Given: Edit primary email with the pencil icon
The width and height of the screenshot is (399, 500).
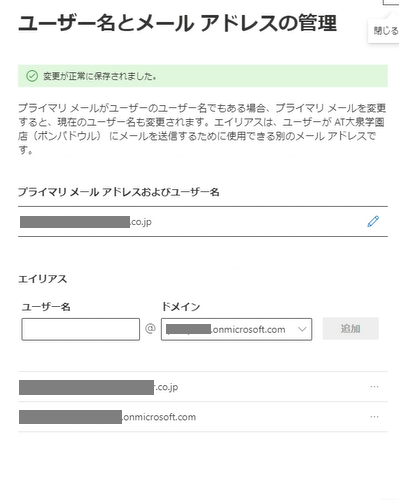Looking at the screenshot, I should click(x=373, y=221).
